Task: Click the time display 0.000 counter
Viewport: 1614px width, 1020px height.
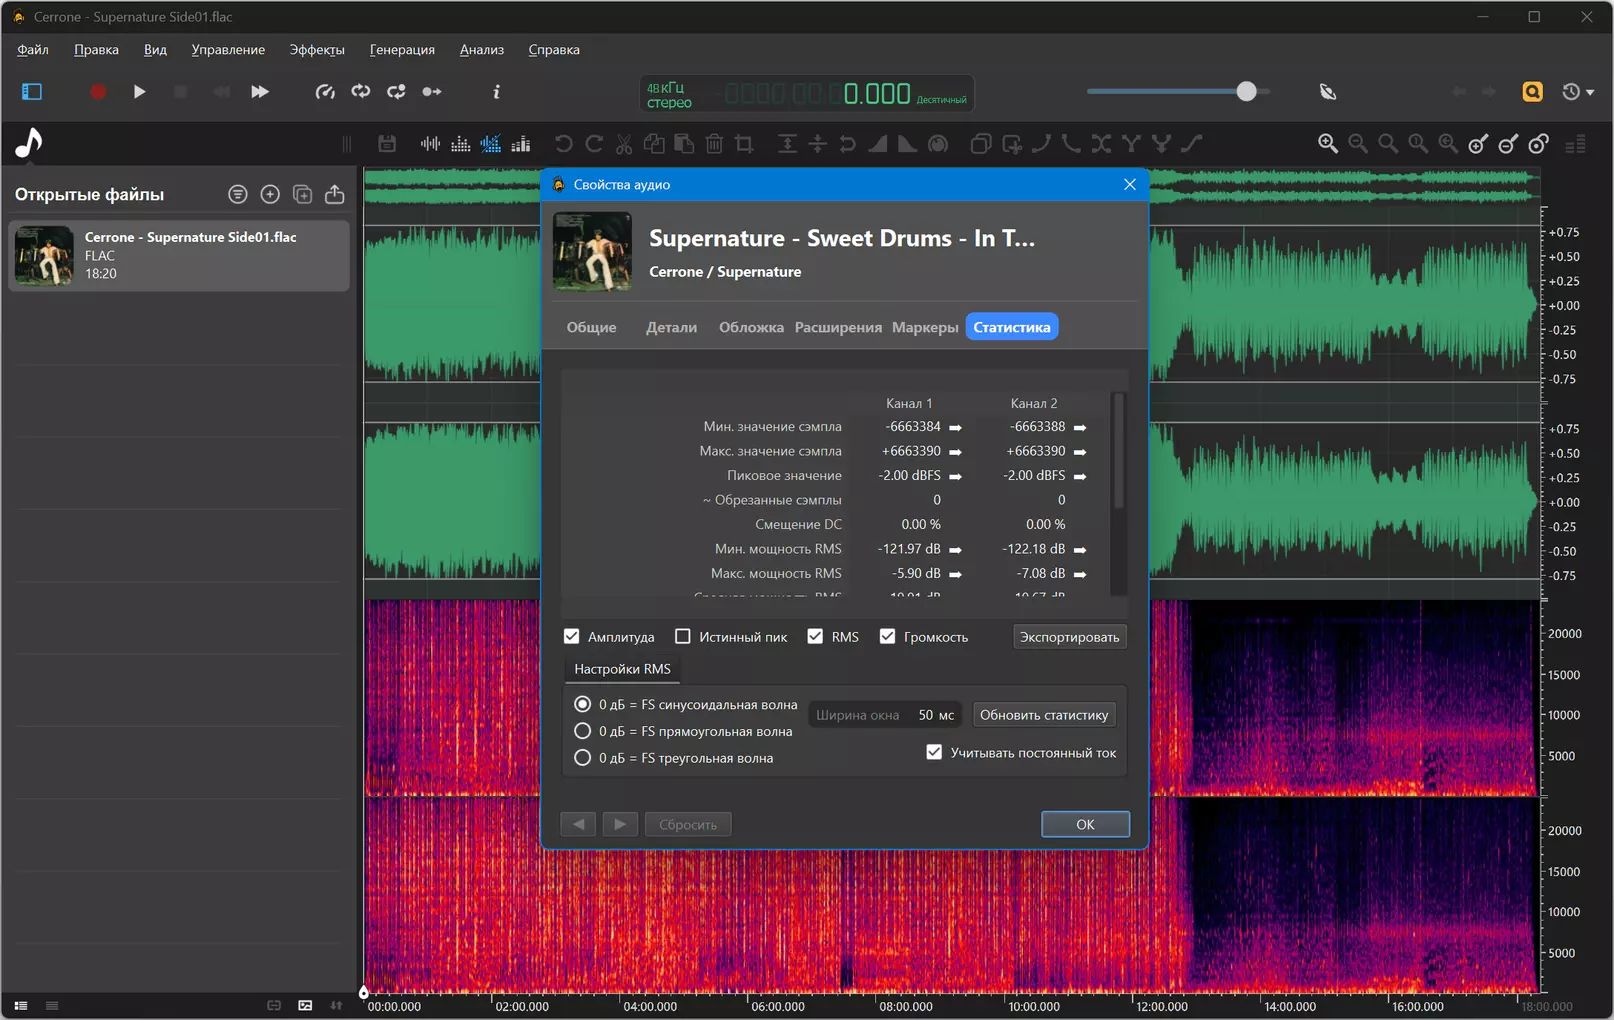Action: [x=877, y=94]
